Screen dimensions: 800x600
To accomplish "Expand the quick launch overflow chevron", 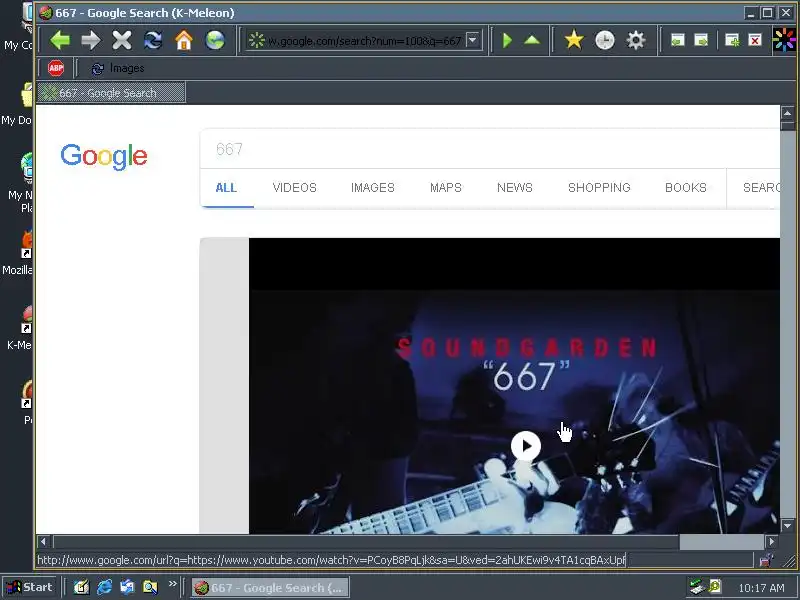I will pyautogui.click(x=172, y=583).
